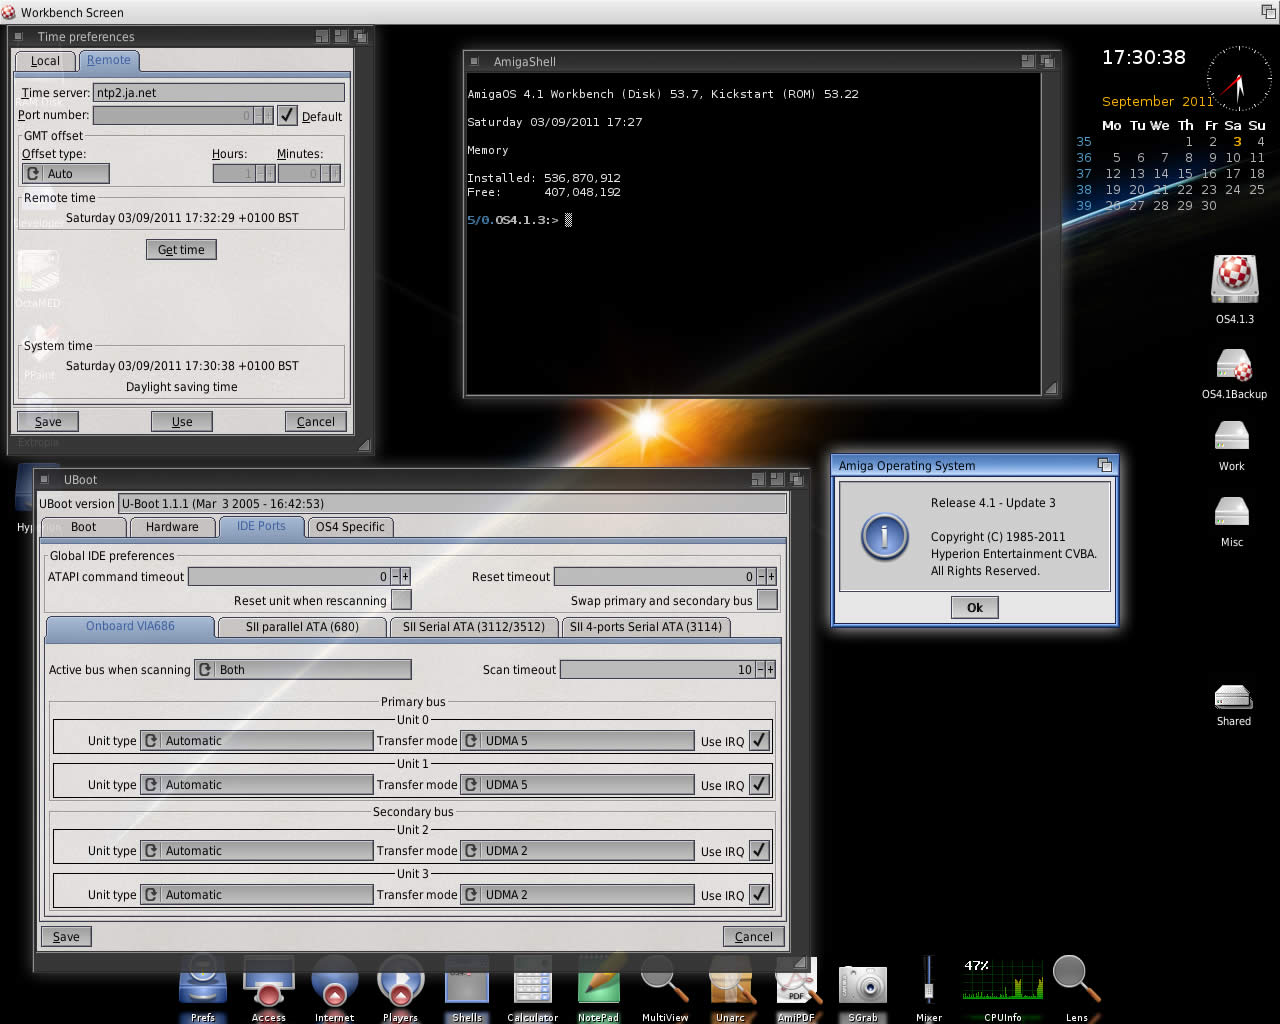Click the AmigaShell window depth gadget
Image resolution: width=1280 pixels, height=1024 pixels.
tap(1047, 61)
